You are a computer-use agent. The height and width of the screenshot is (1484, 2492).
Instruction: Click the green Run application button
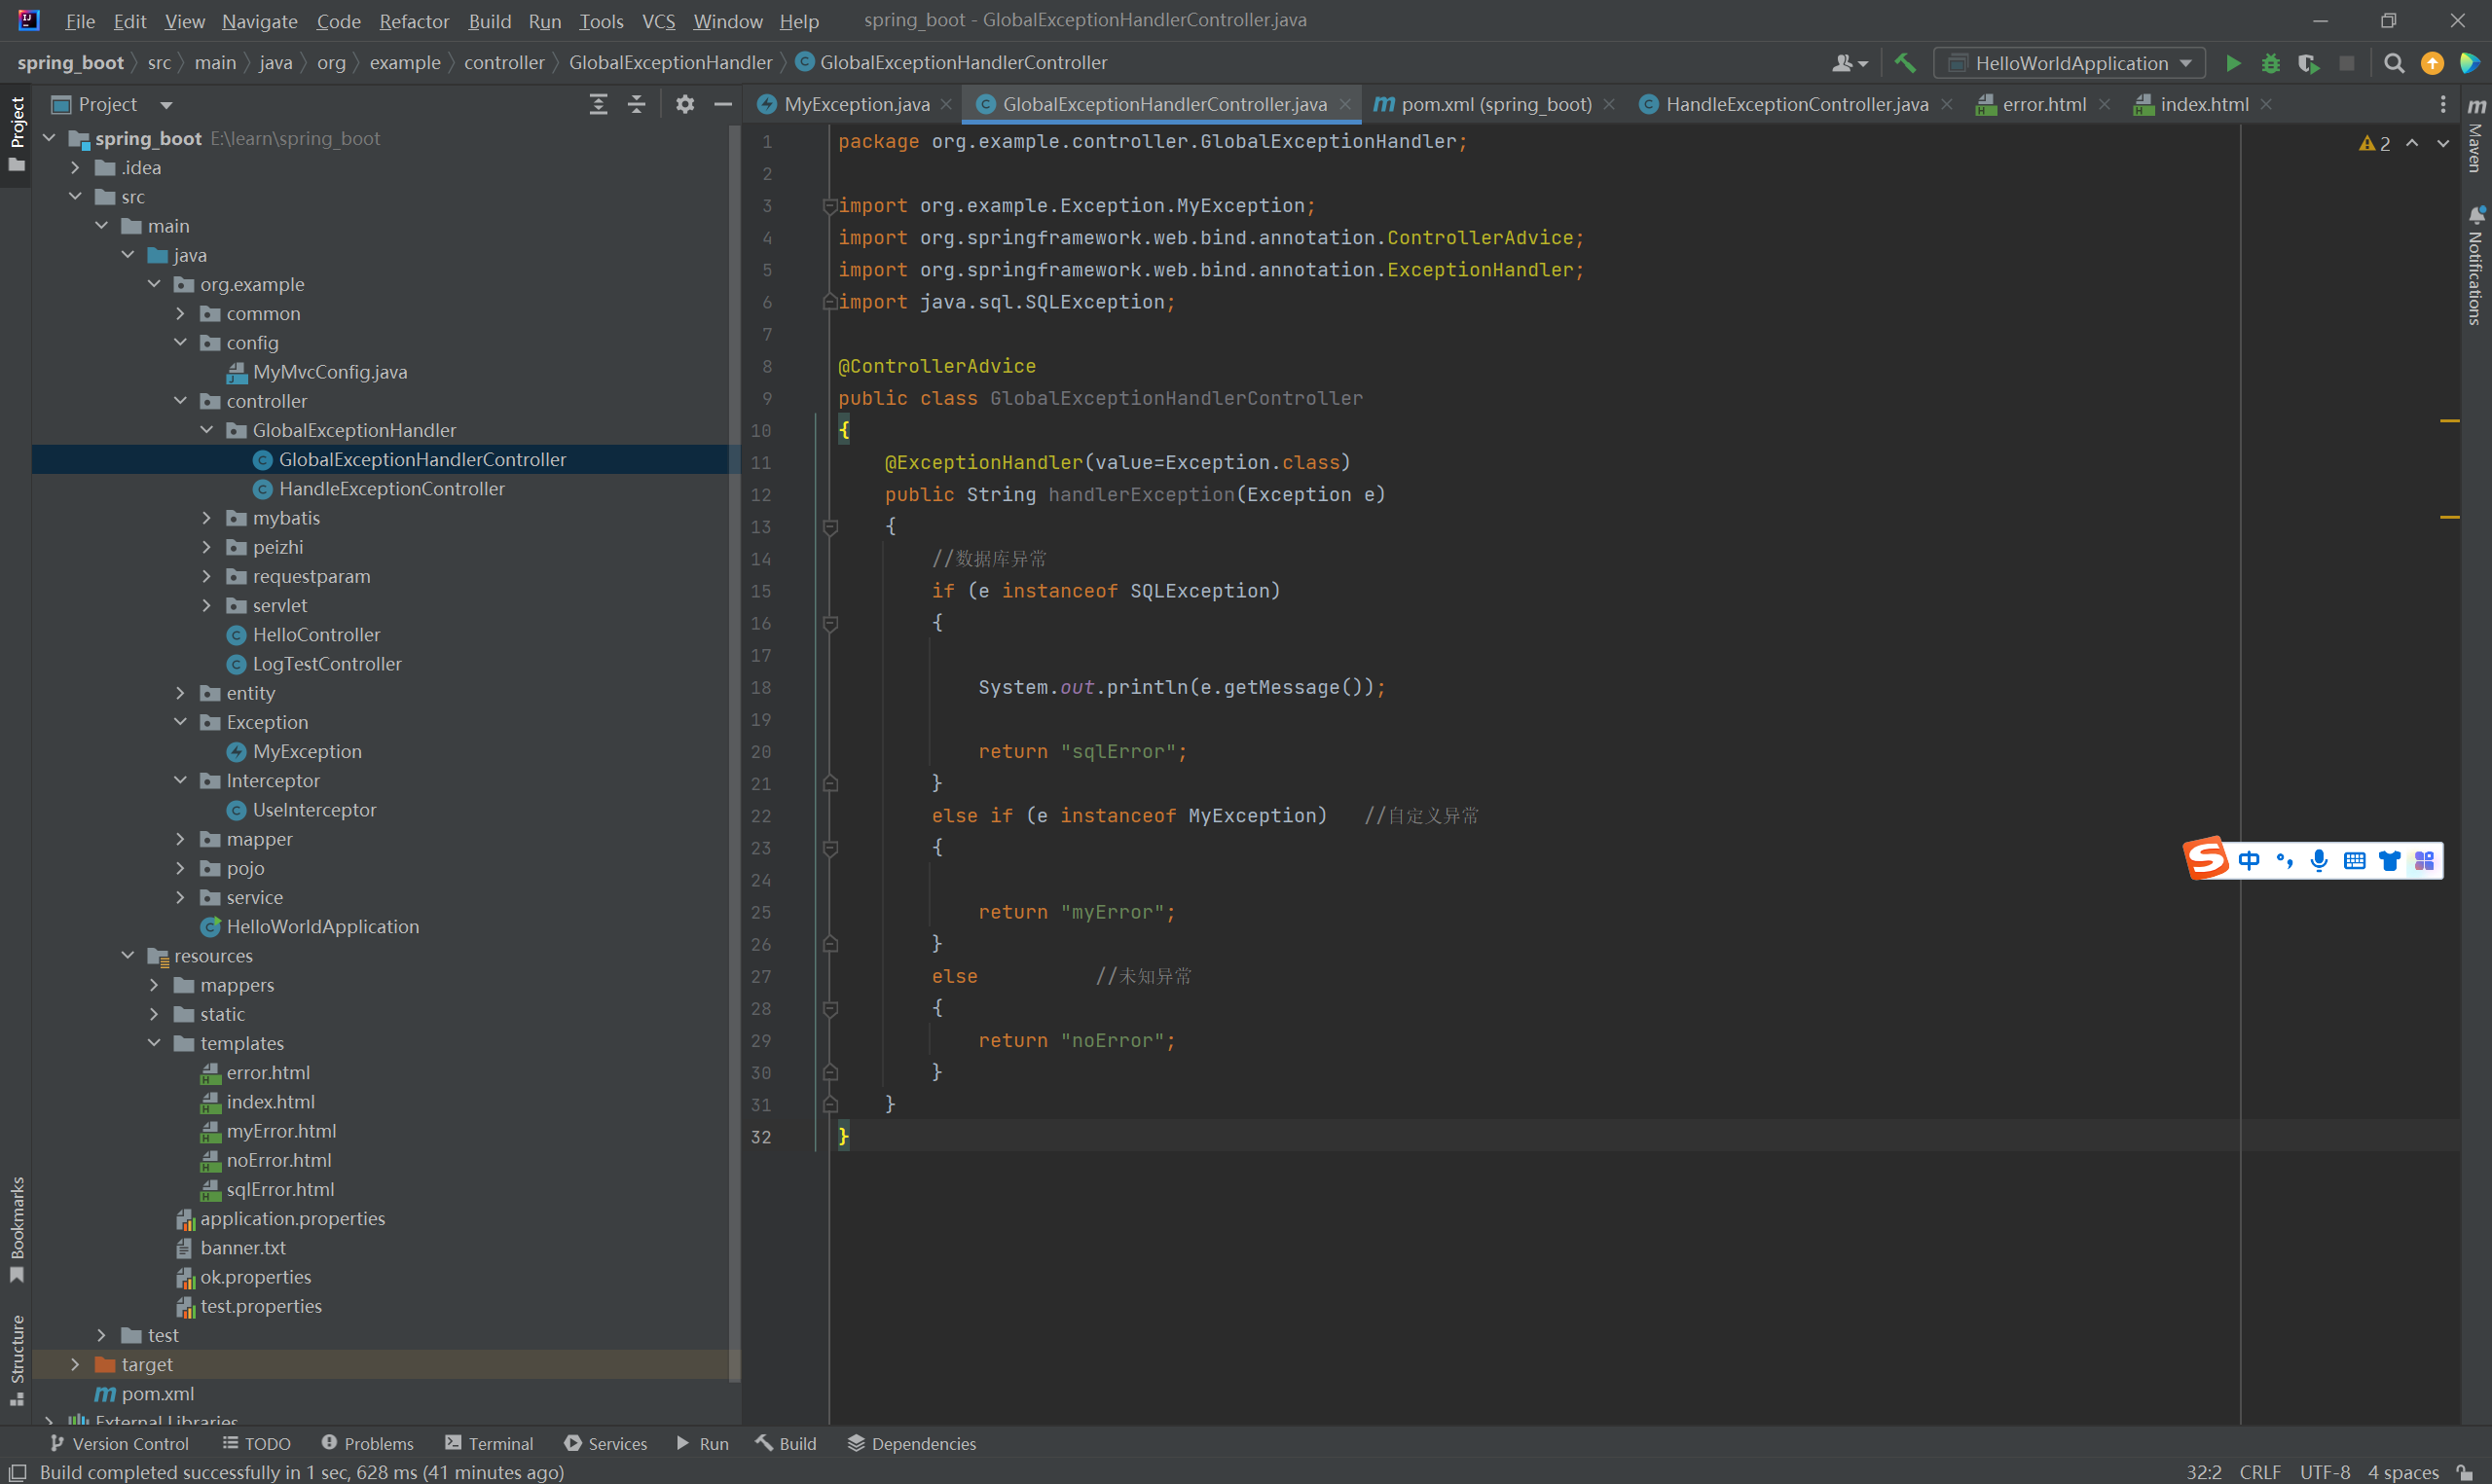[2232, 63]
